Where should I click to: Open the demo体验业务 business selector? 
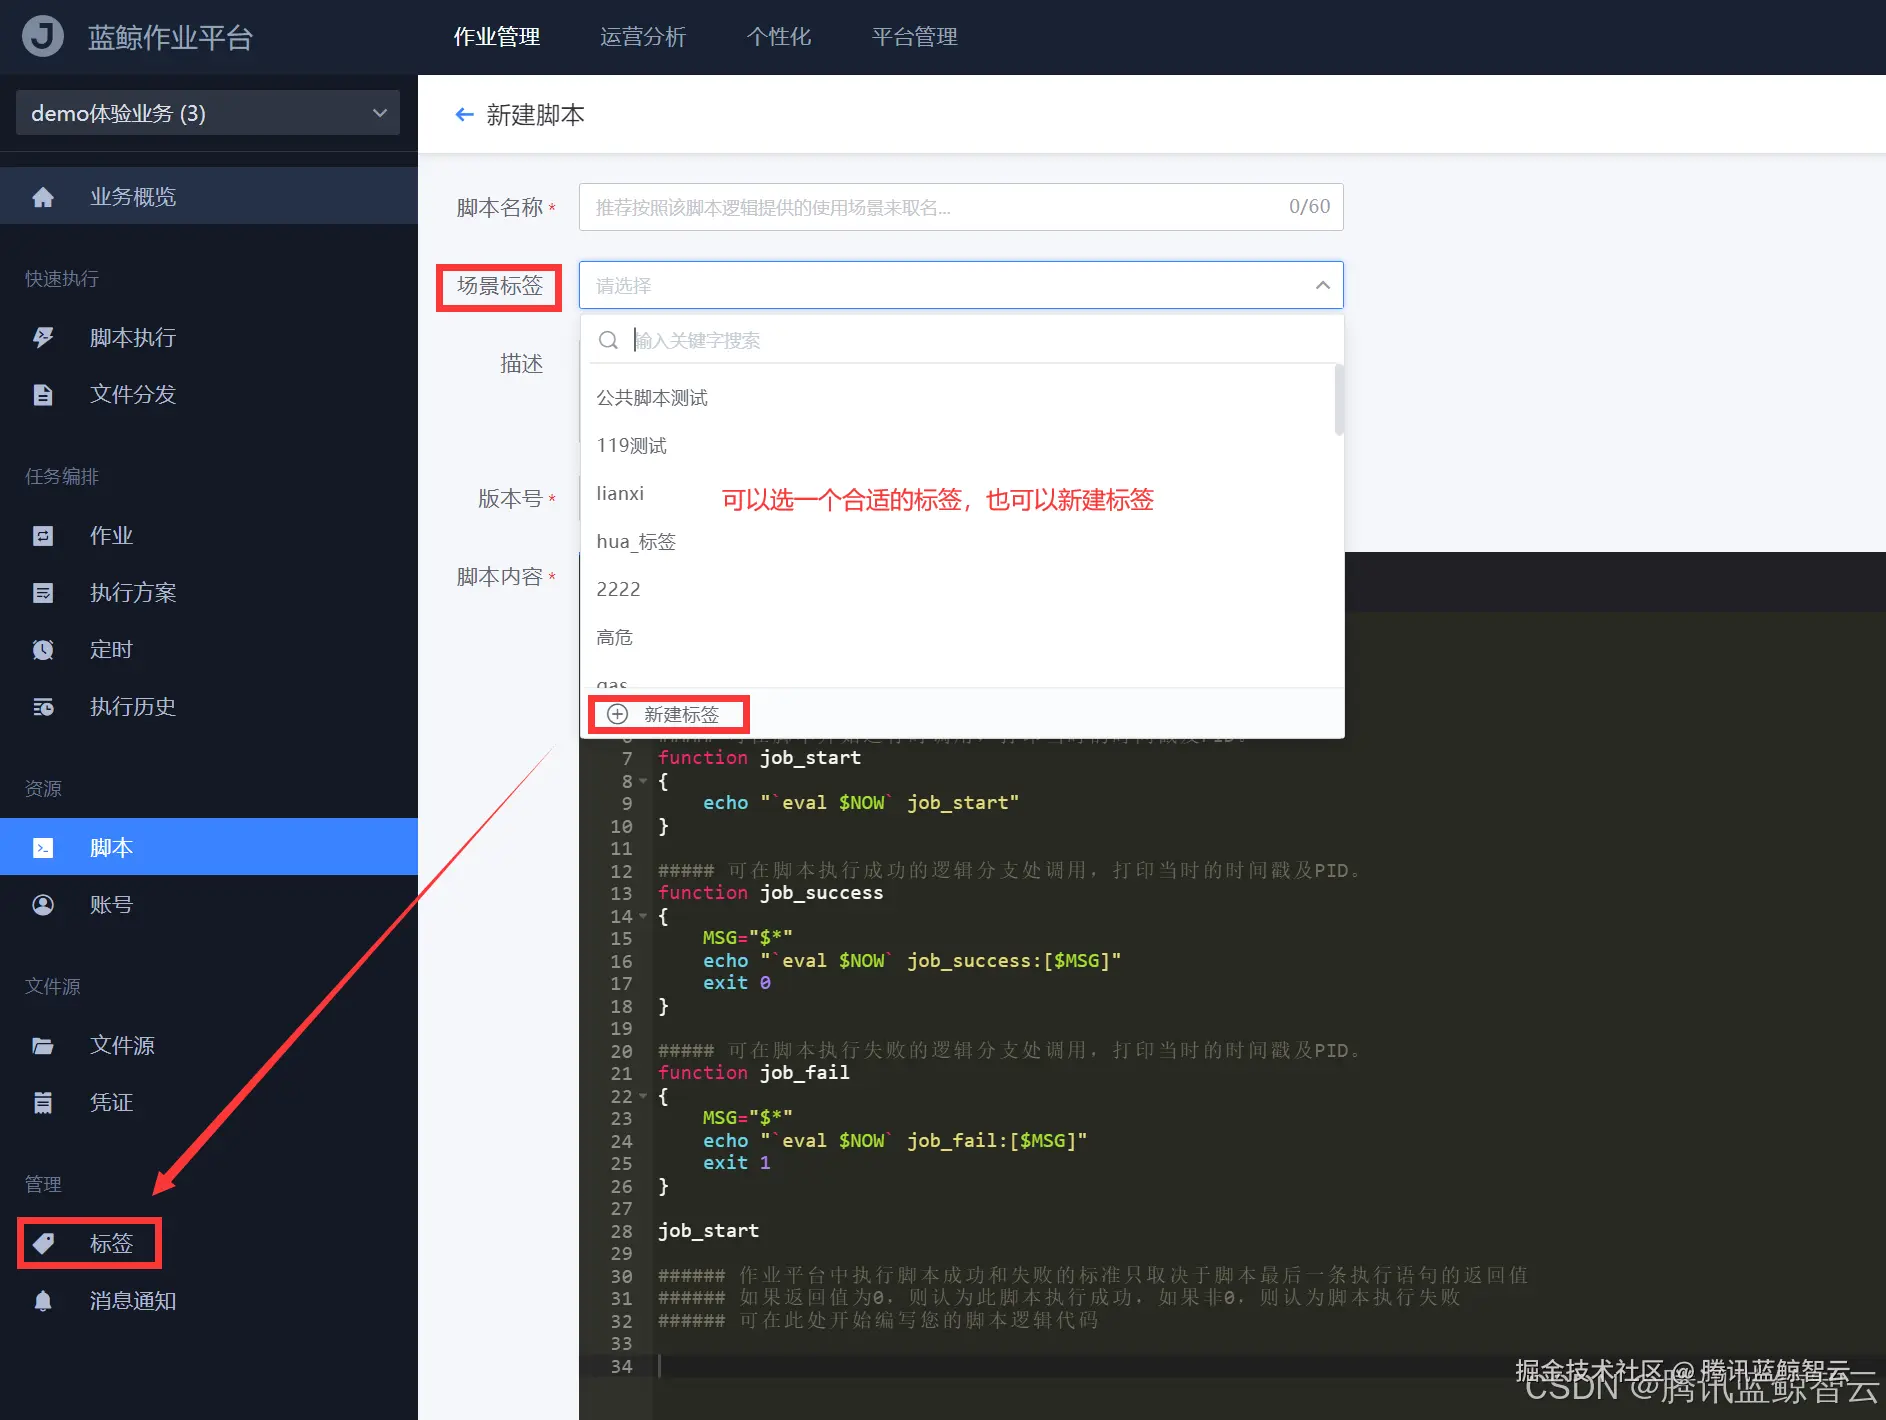click(x=208, y=113)
